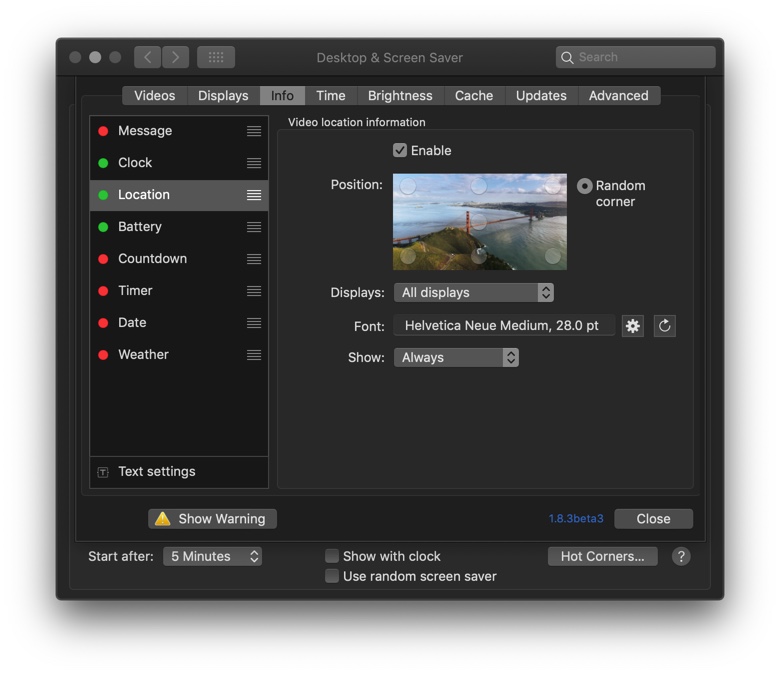Viewport: 780px width, 674px height.
Task: Click the red status dot beside Date
Action: point(103,323)
